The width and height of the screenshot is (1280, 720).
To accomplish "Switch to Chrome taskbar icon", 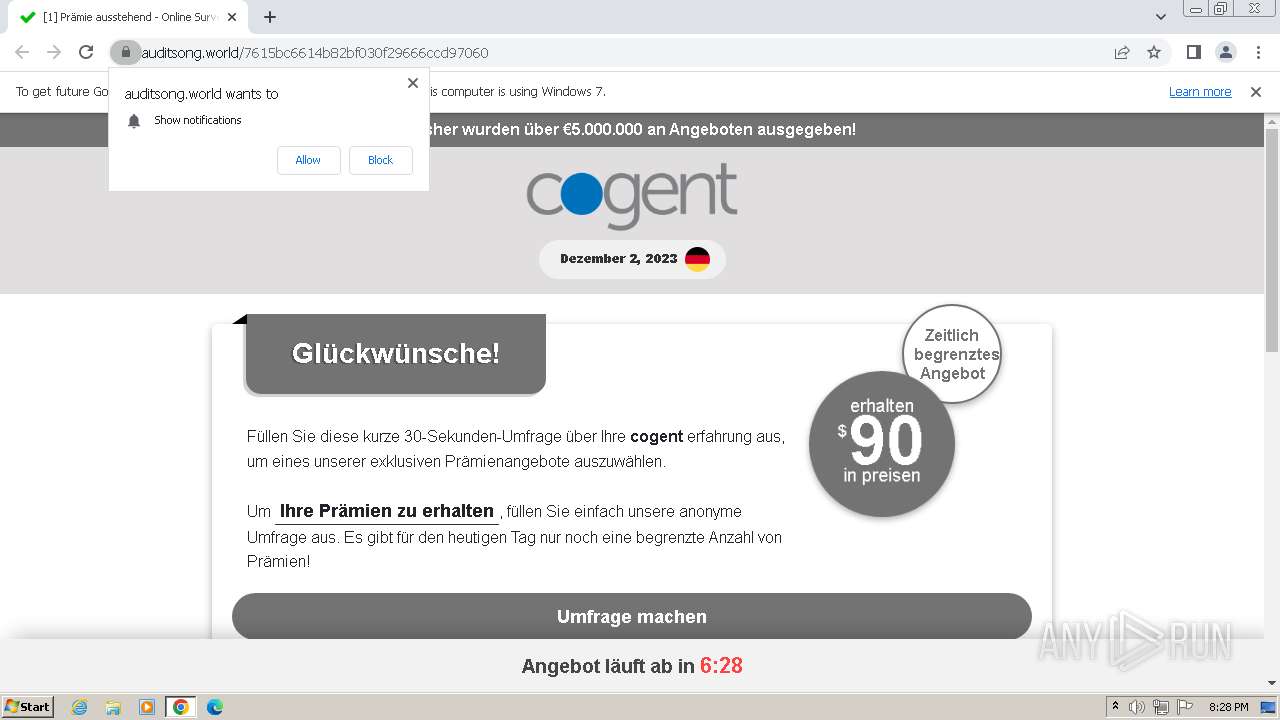I will [181, 707].
